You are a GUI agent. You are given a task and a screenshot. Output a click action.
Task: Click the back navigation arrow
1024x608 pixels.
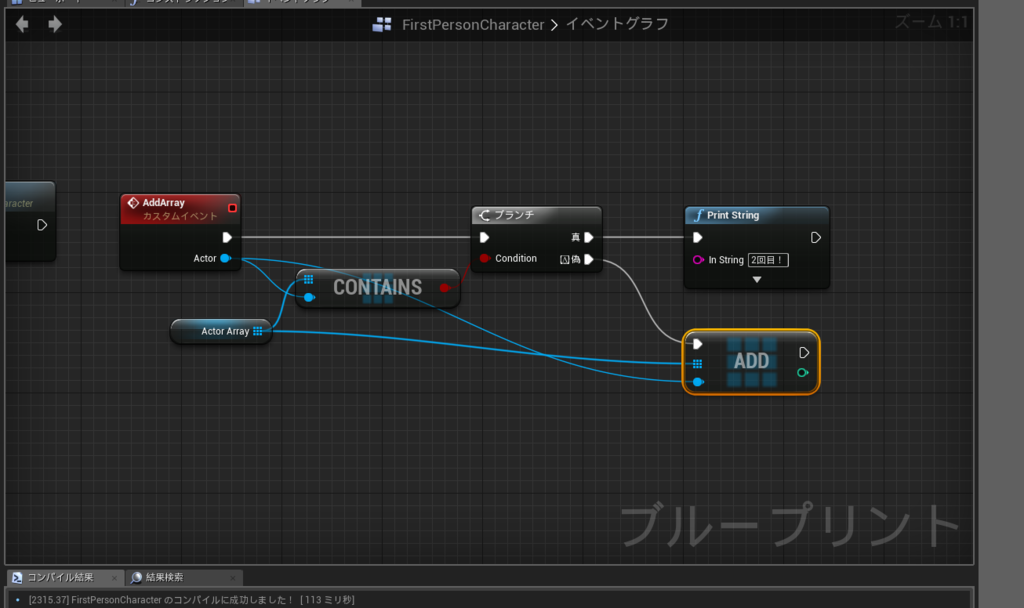click(21, 23)
